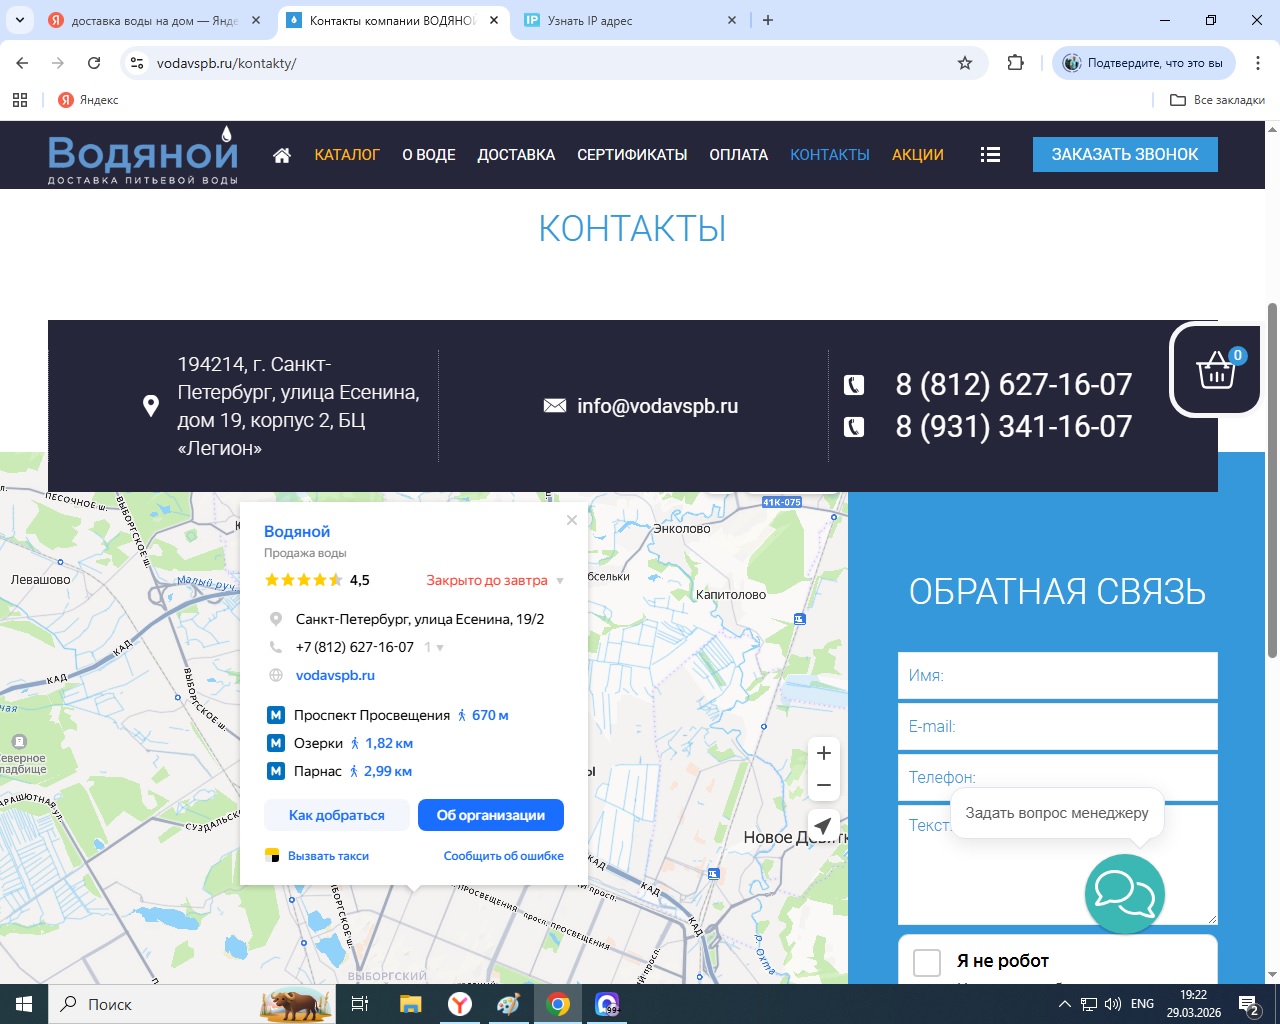Open the Chrome icon on the taskbar
This screenshot has width=1280, height=1024.
pos(558,1004)
